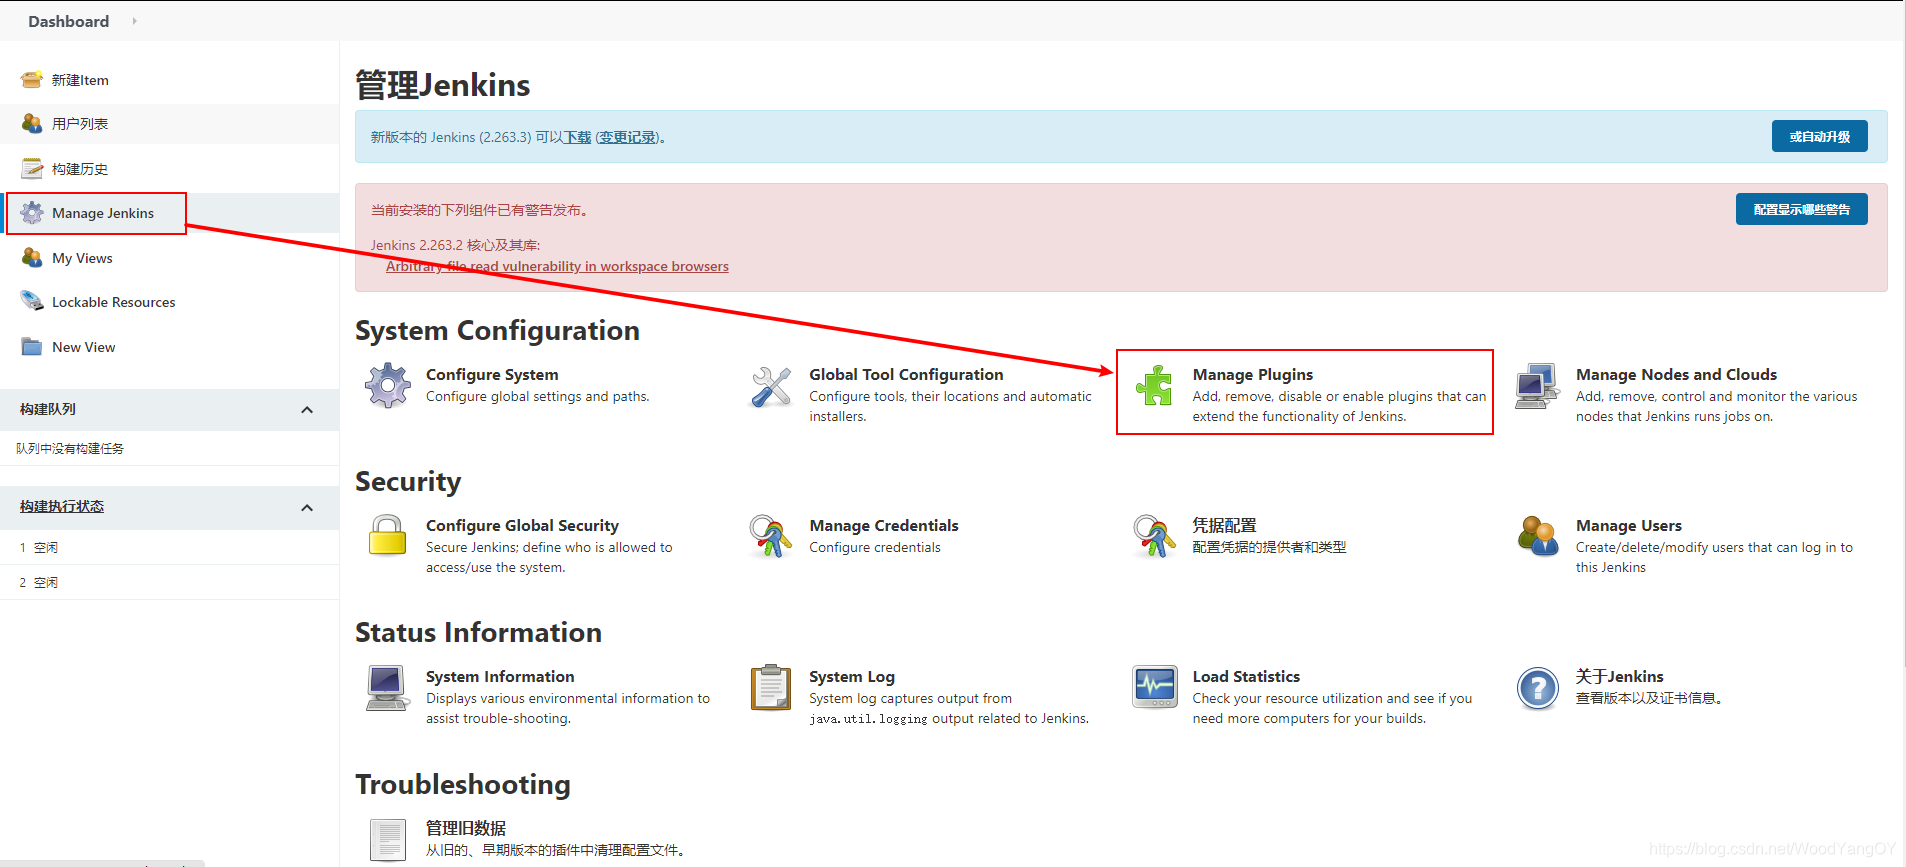Click the 队列中没有构建任务 text
Screen dimensions: 1906x867
[x=70, y=448]
